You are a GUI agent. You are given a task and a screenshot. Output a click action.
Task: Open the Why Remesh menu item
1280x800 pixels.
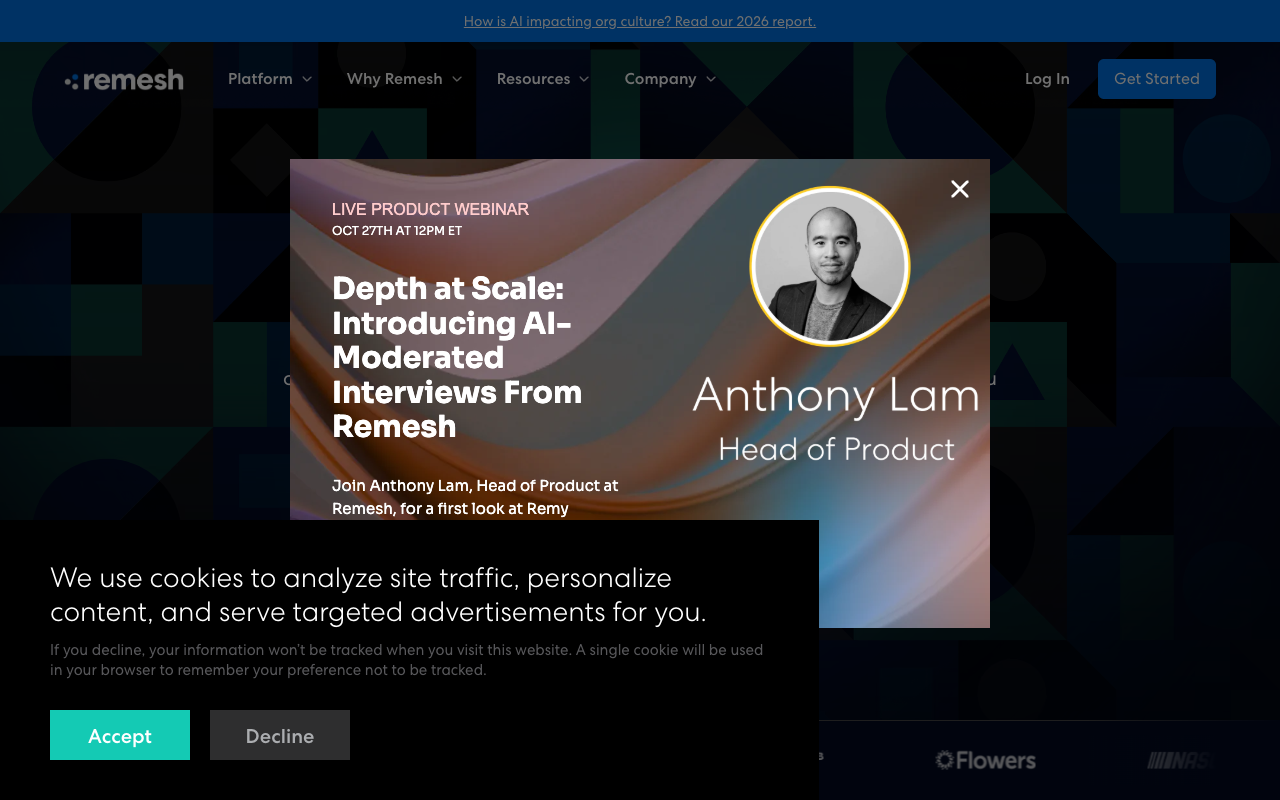tap(394, 79)
